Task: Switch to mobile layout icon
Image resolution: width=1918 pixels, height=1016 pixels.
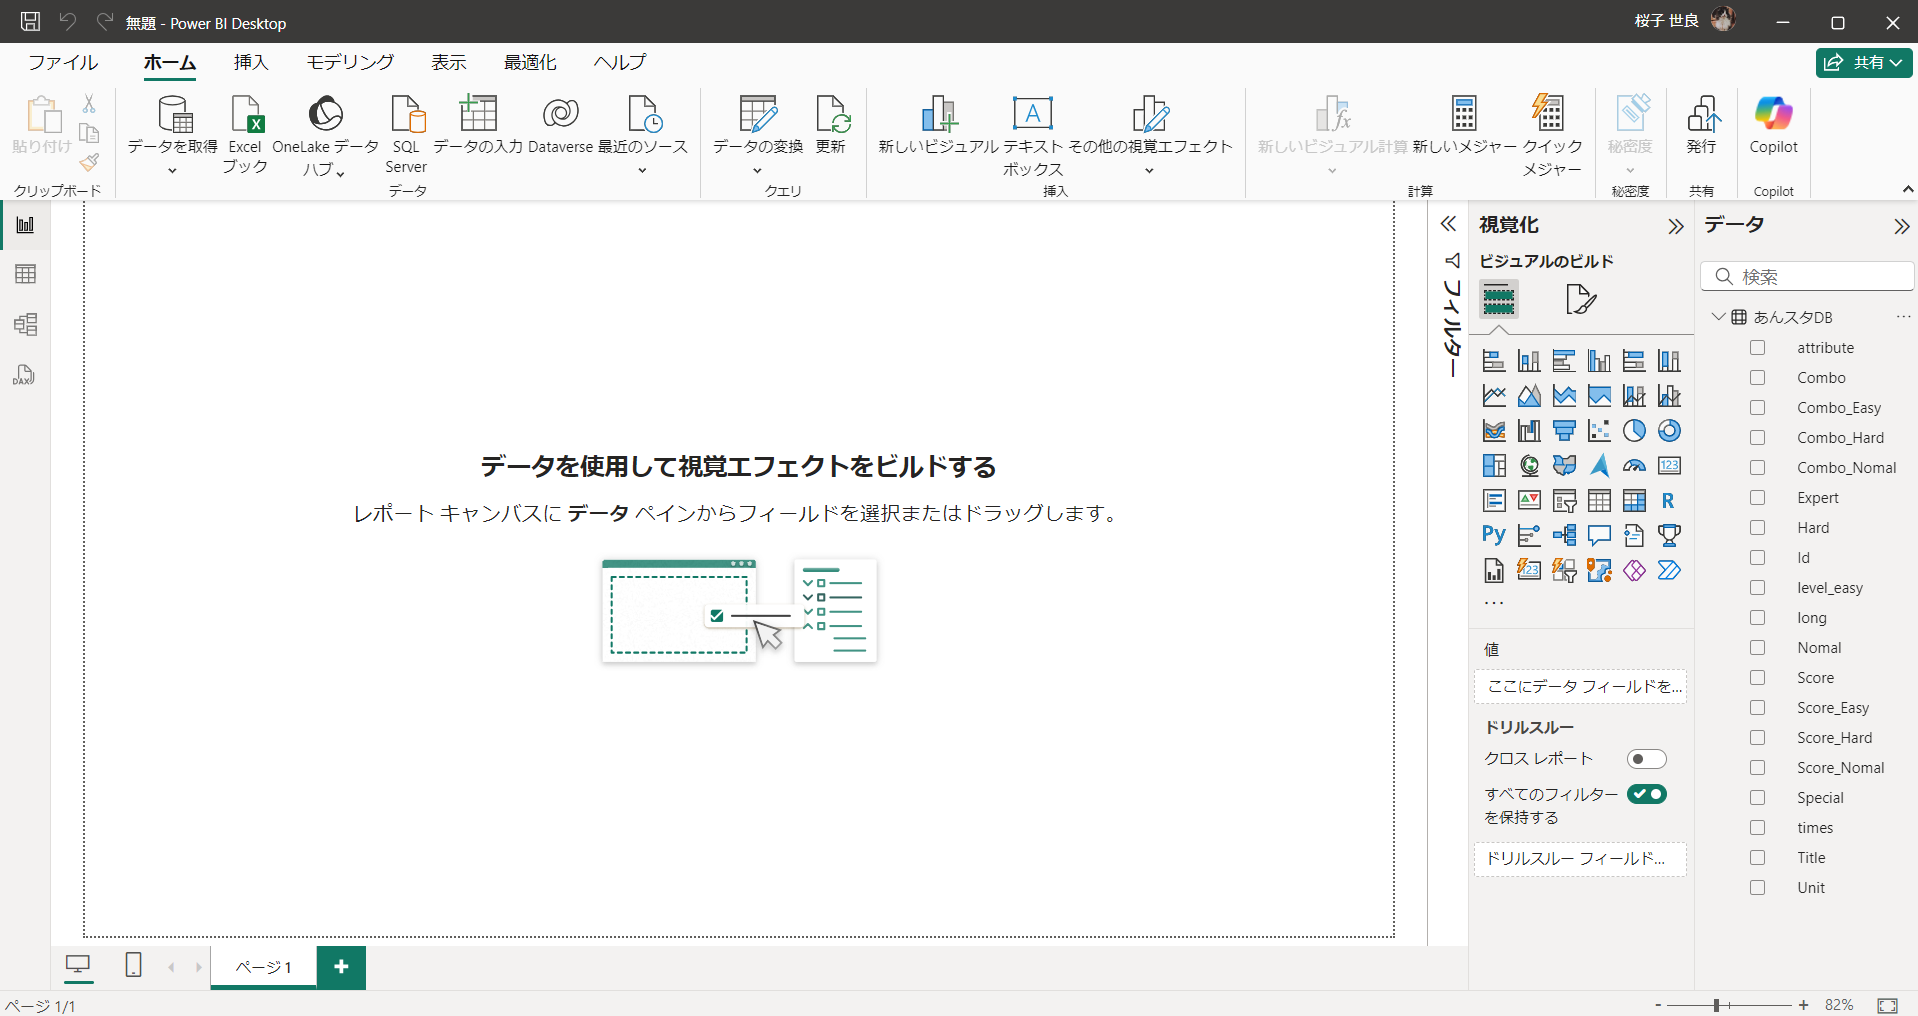Action: [133, 965]
